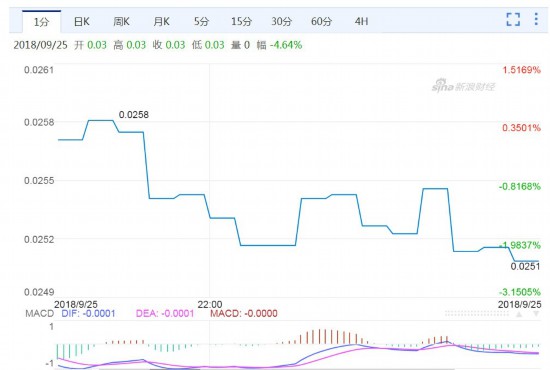Switch to the 1分 chart tab

point(41,22)
